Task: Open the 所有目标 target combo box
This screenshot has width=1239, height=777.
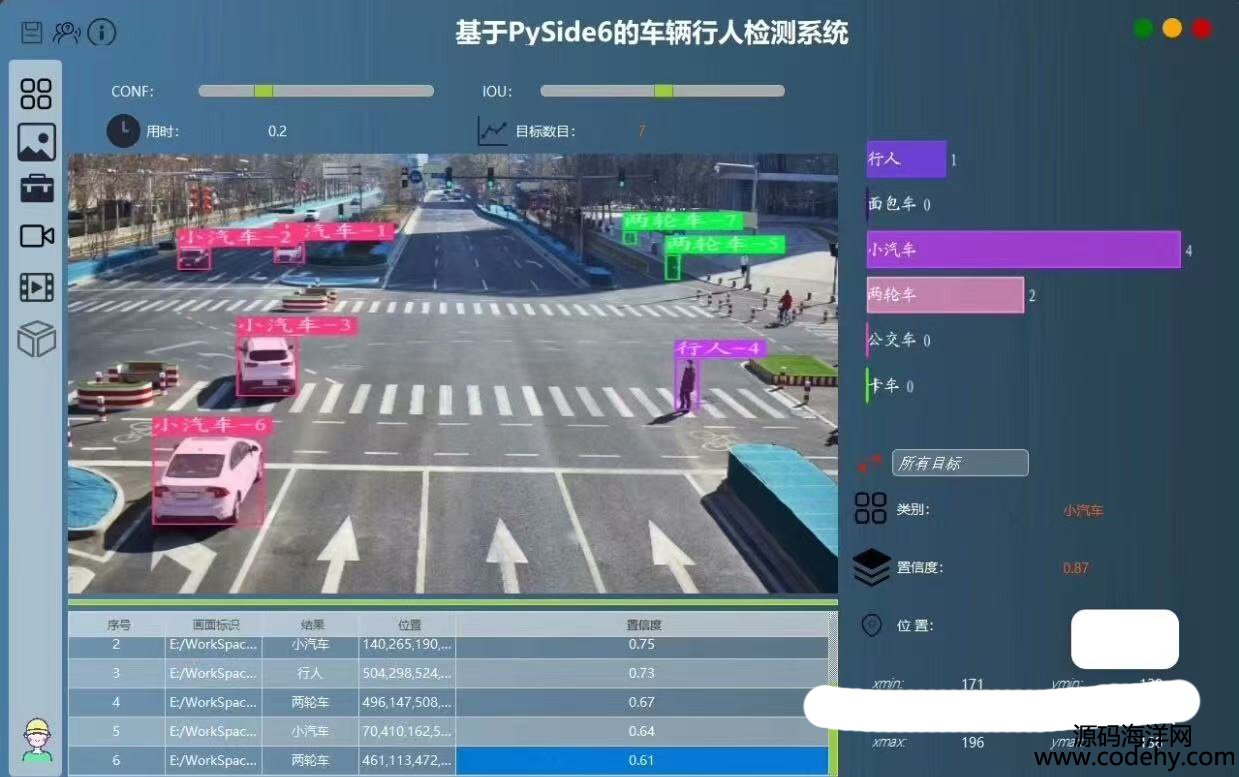Action: click(960, 463)
